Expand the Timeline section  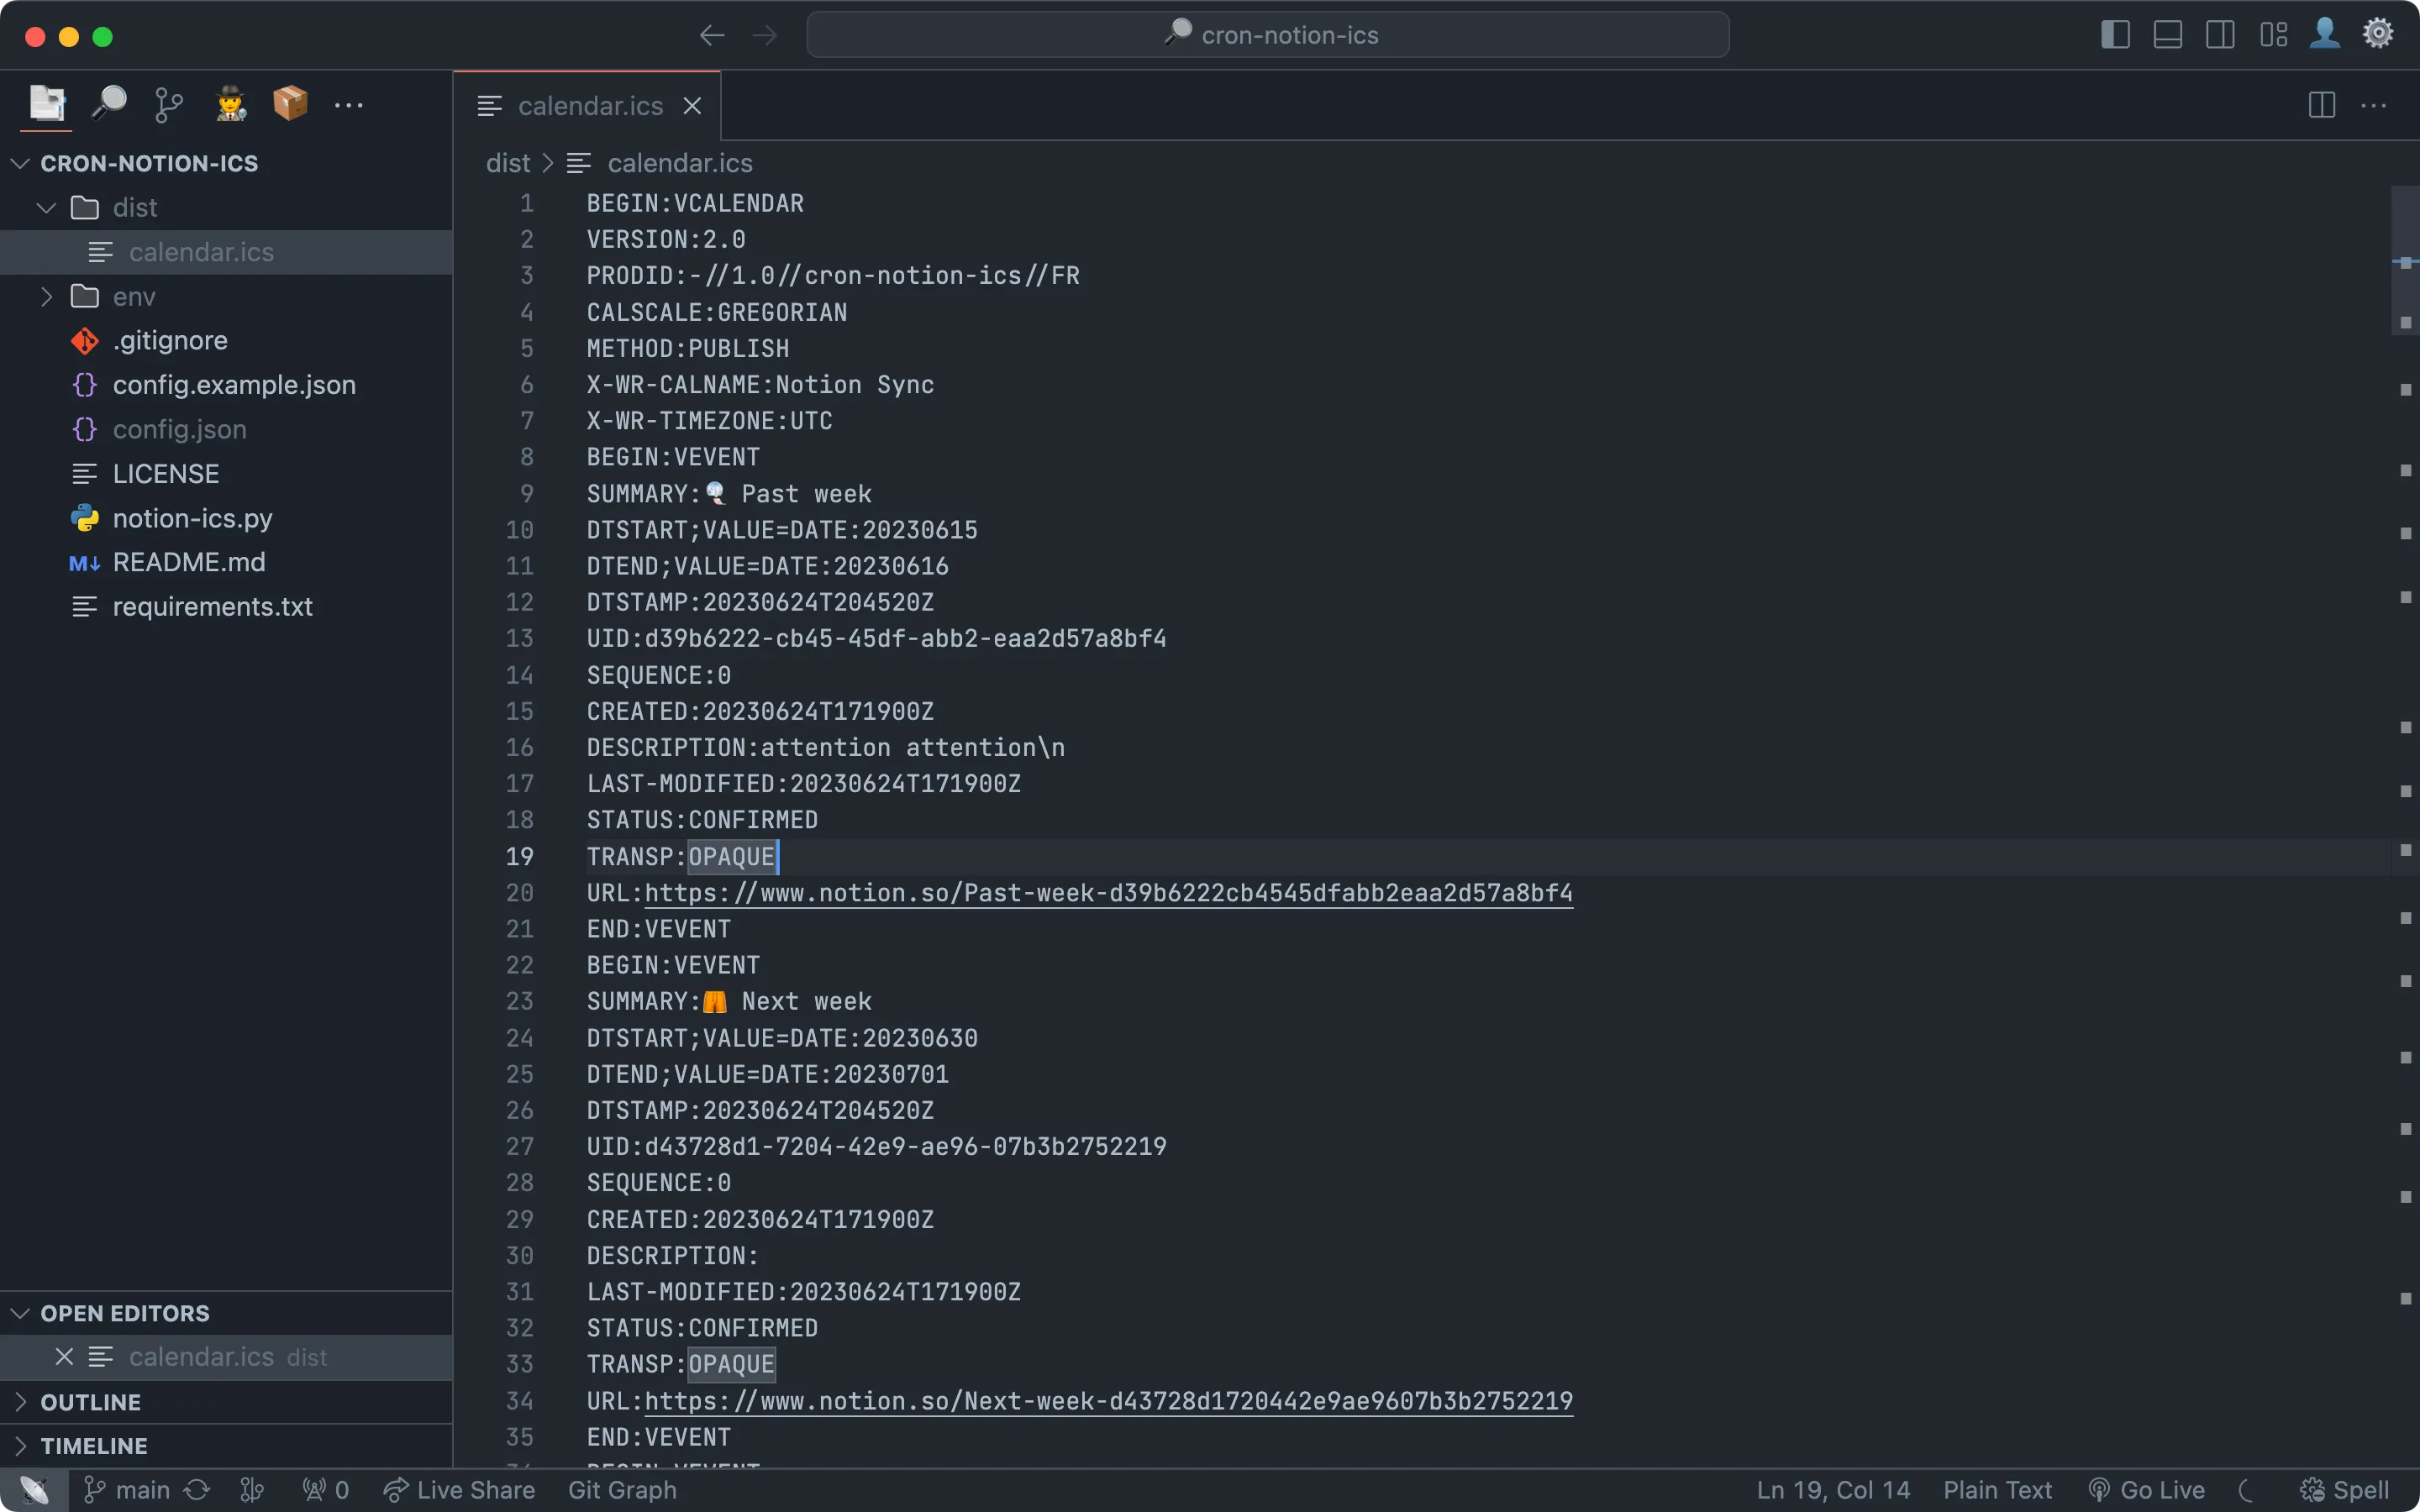pos(226,1446)
